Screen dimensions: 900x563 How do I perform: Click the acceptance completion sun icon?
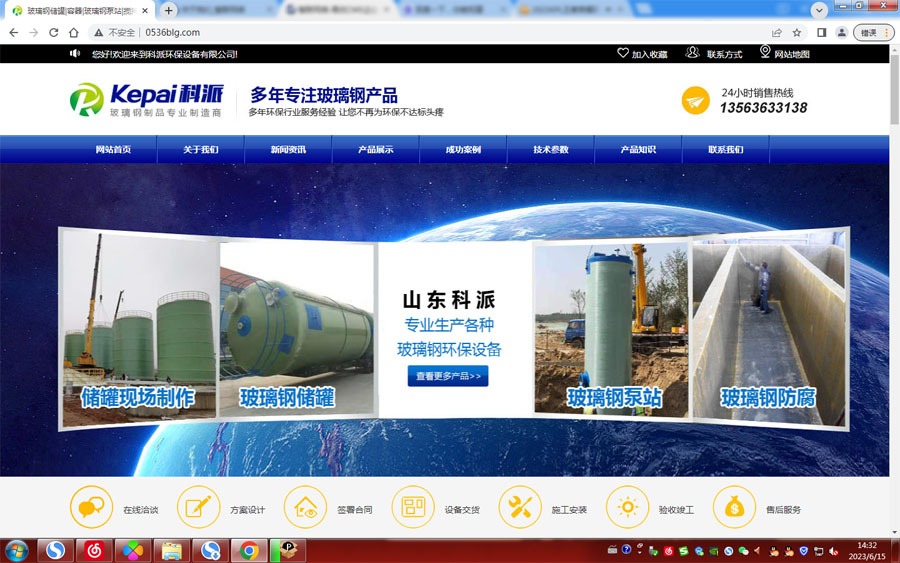click(x=627, y=507)
